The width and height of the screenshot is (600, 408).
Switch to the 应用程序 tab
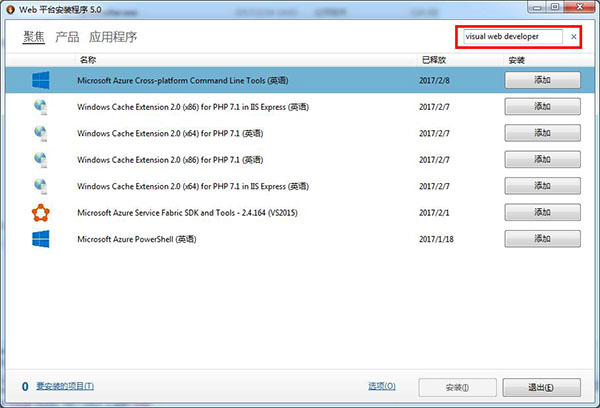113,37
